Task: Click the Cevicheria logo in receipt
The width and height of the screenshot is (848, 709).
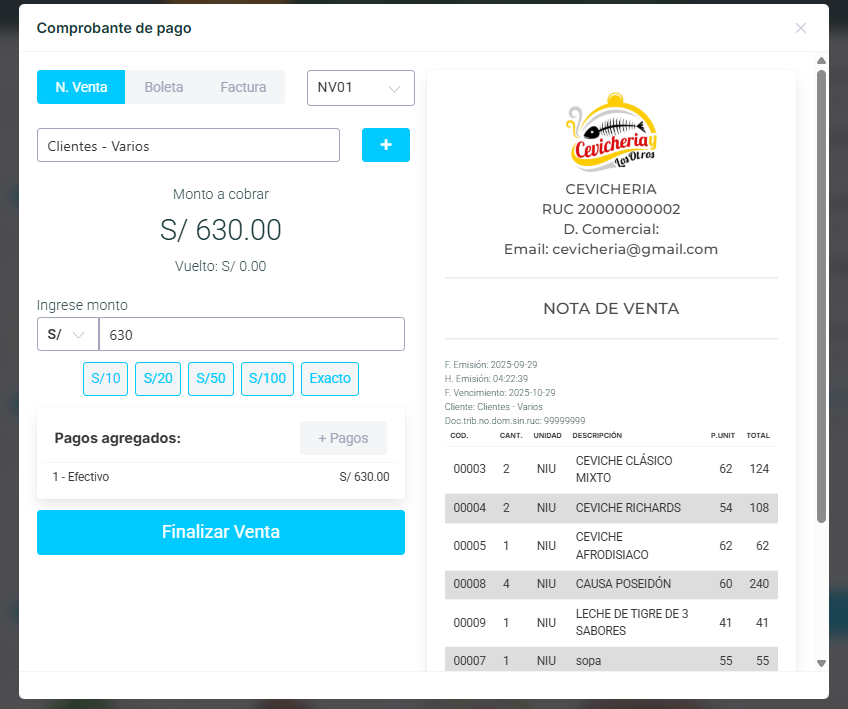Action: click(611, 132)
